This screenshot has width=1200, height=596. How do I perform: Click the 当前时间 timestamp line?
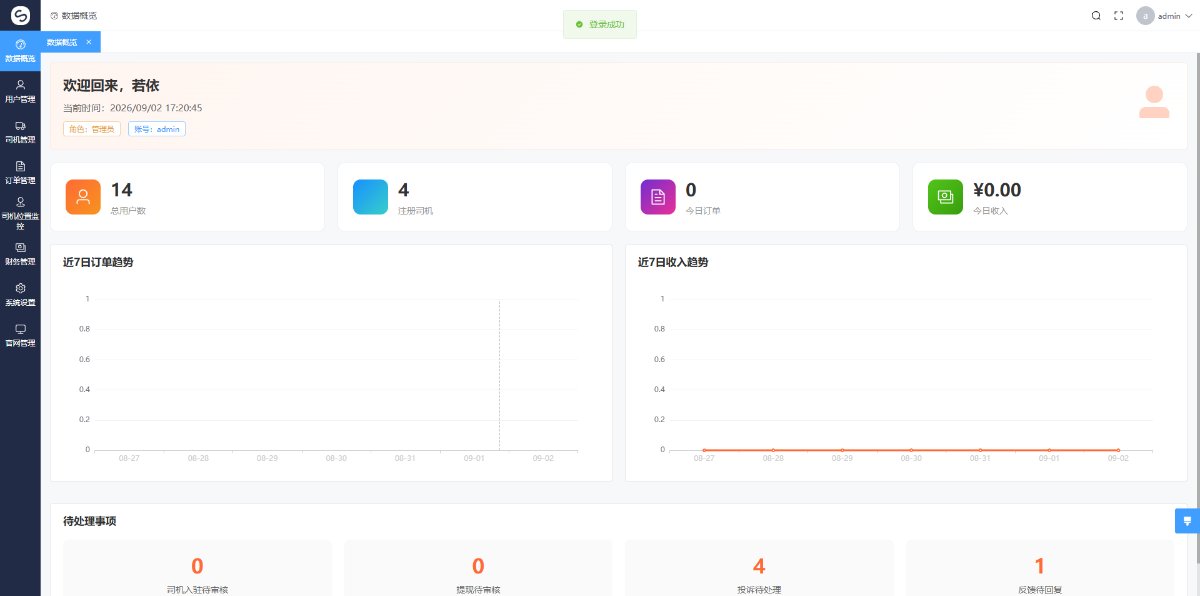coord(133,108)
